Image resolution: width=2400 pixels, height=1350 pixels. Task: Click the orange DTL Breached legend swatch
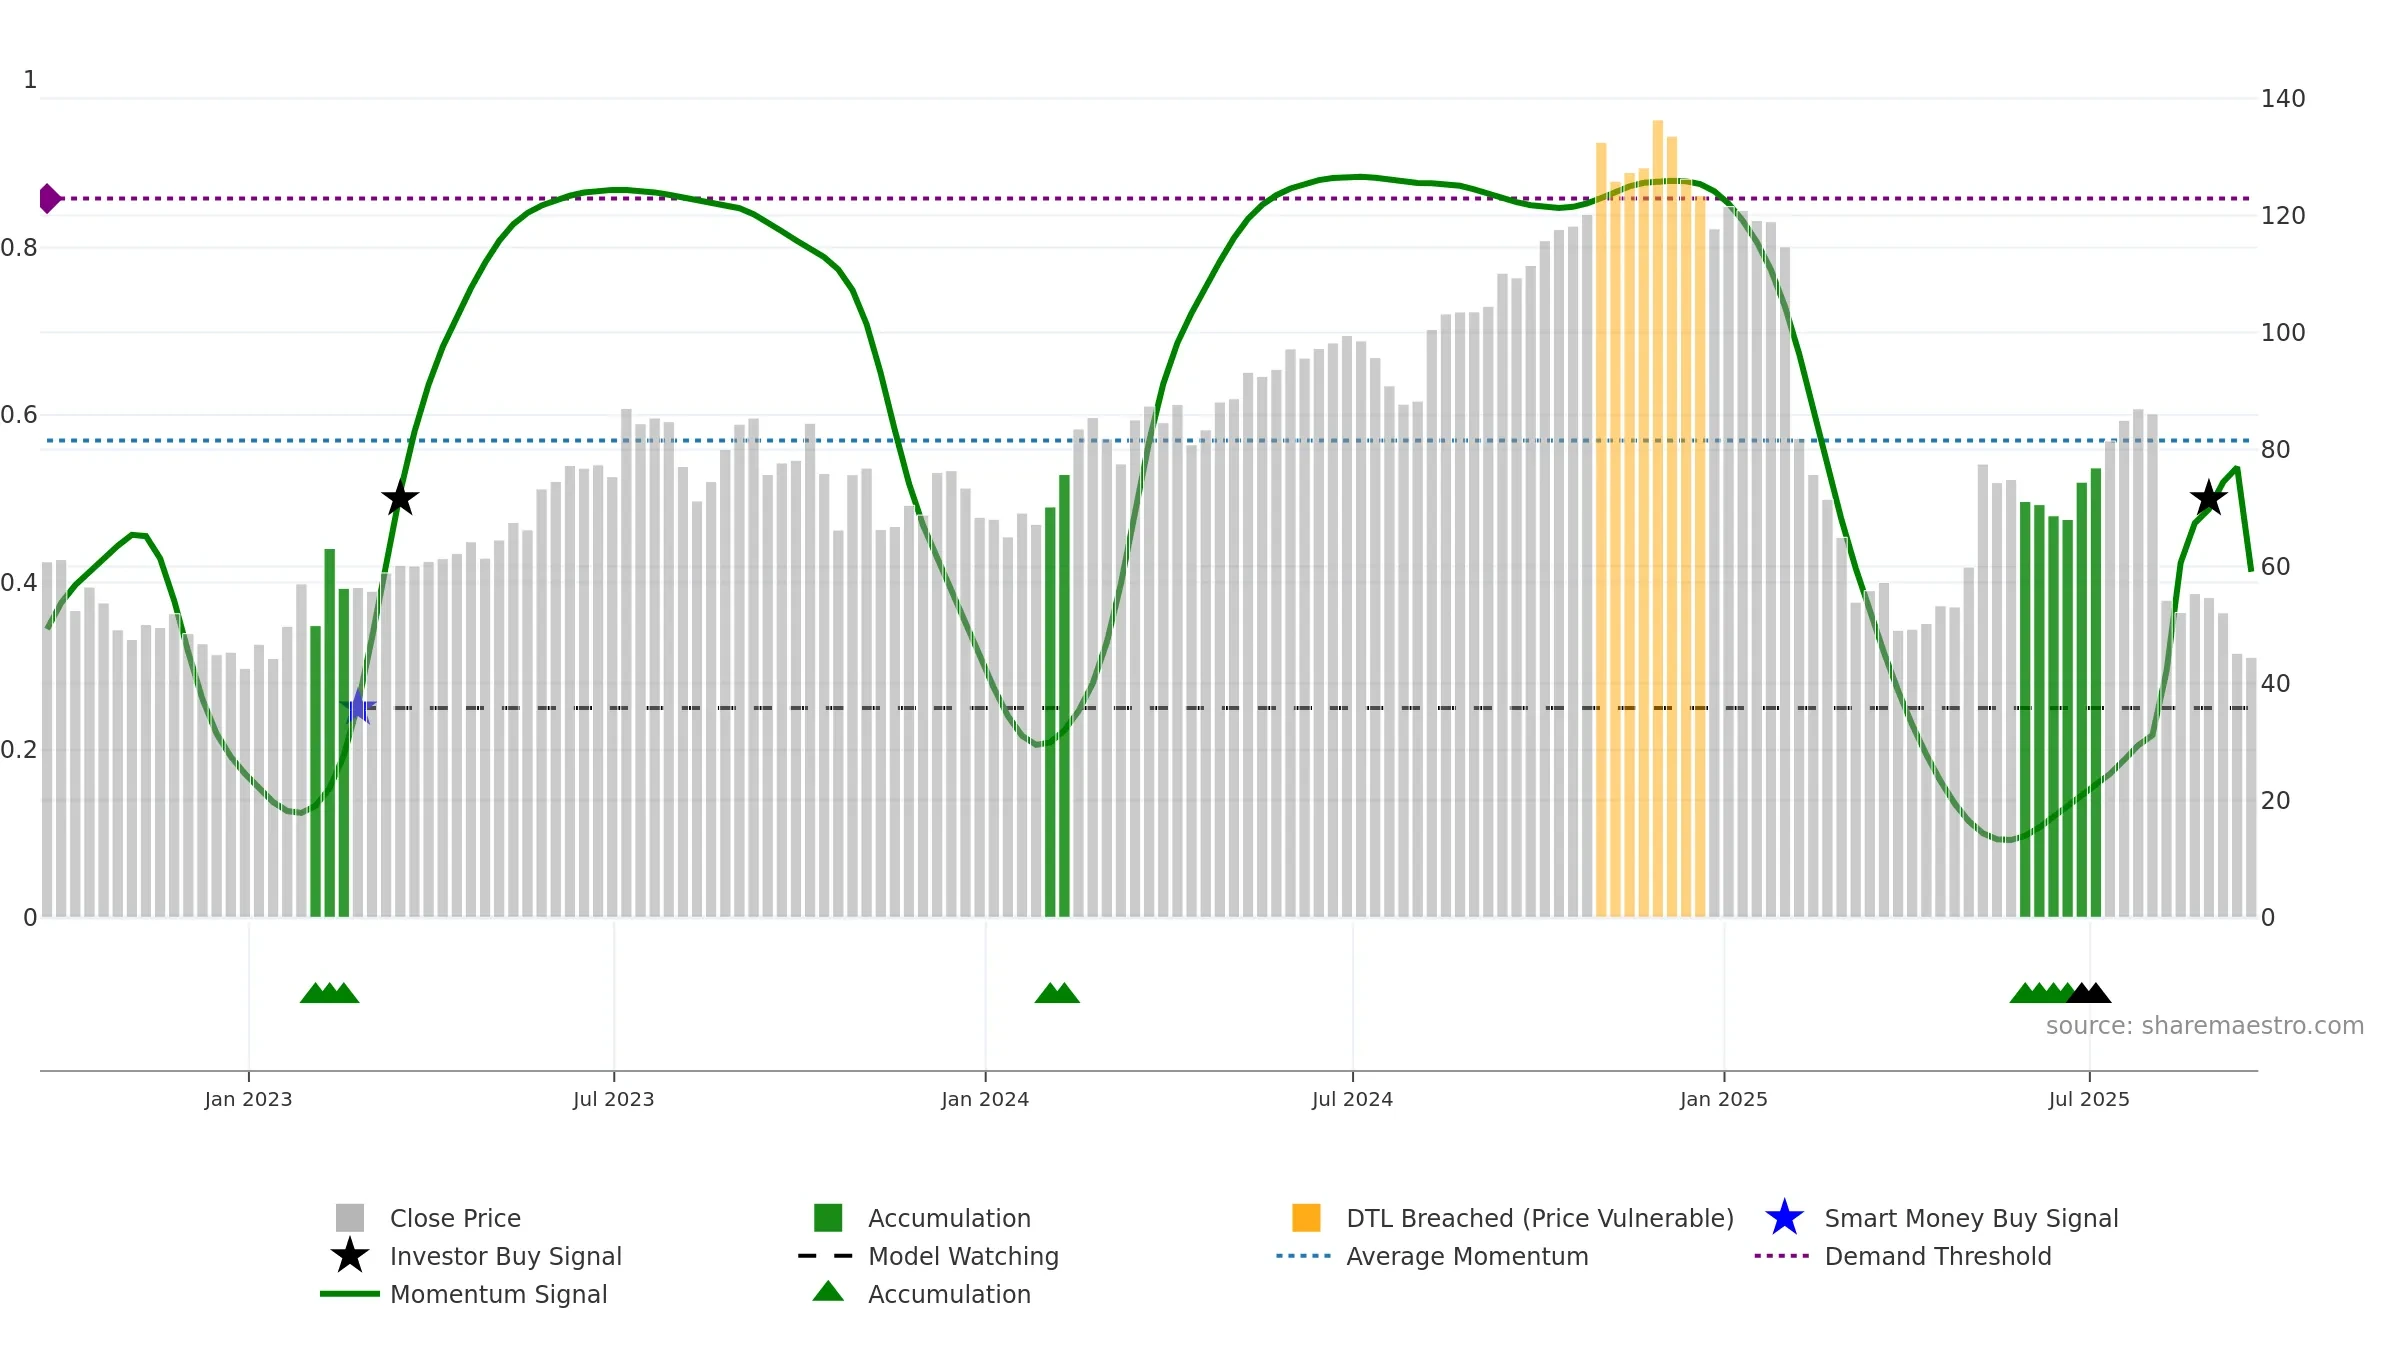(1306, 1218)
